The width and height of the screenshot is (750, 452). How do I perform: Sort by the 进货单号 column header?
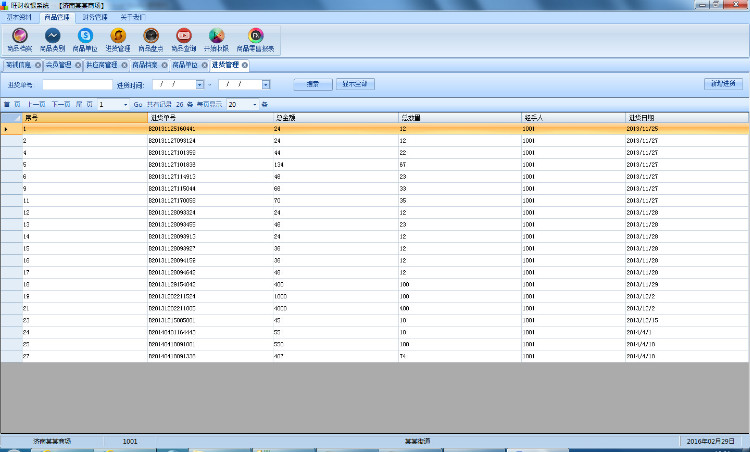(x=210, y=118)
